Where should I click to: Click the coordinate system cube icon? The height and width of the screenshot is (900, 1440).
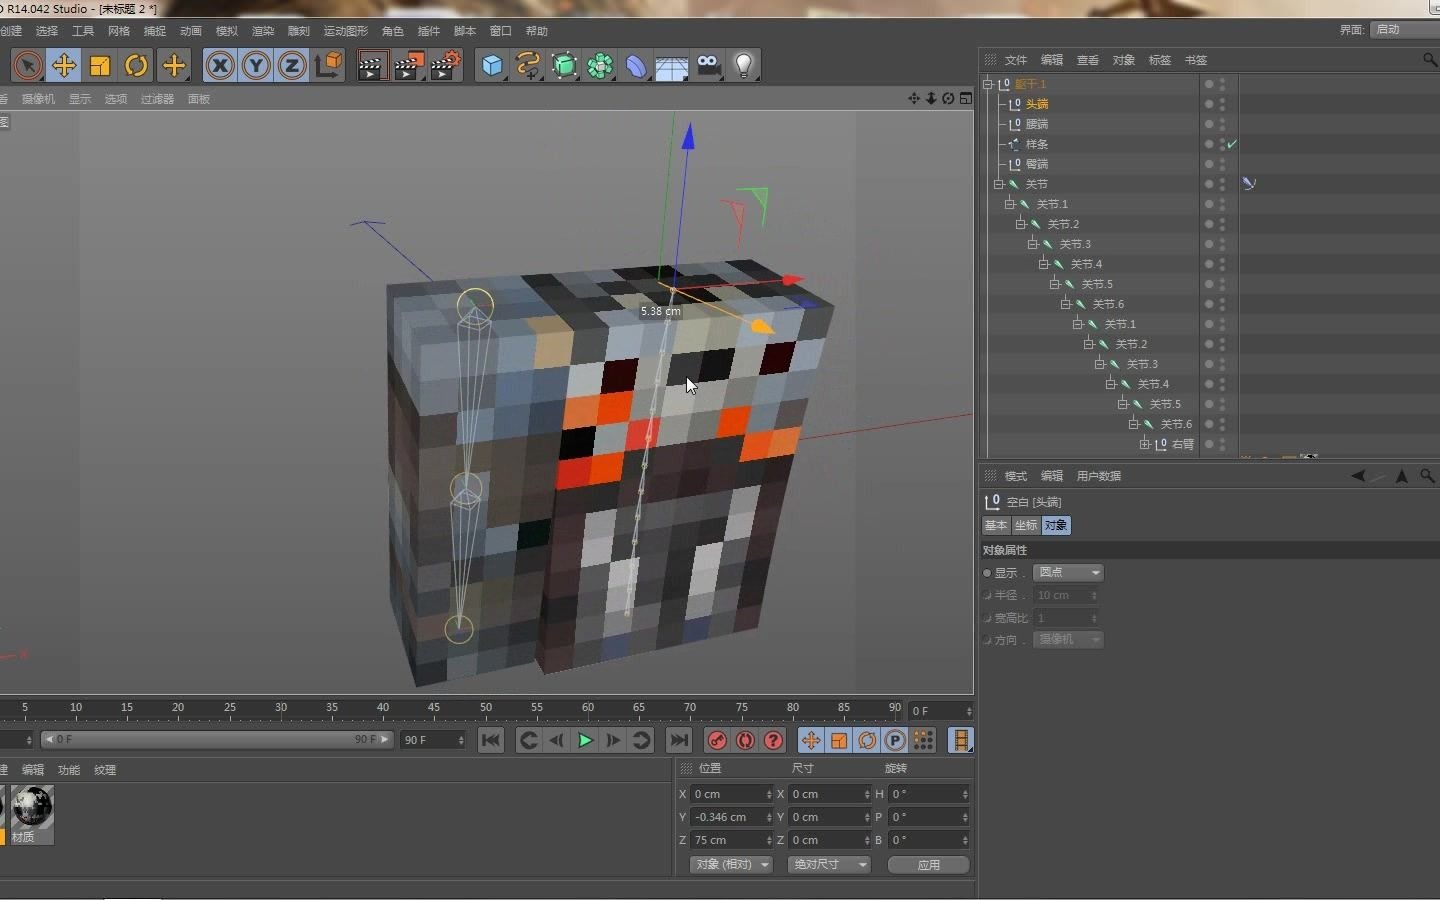point(328,66)
